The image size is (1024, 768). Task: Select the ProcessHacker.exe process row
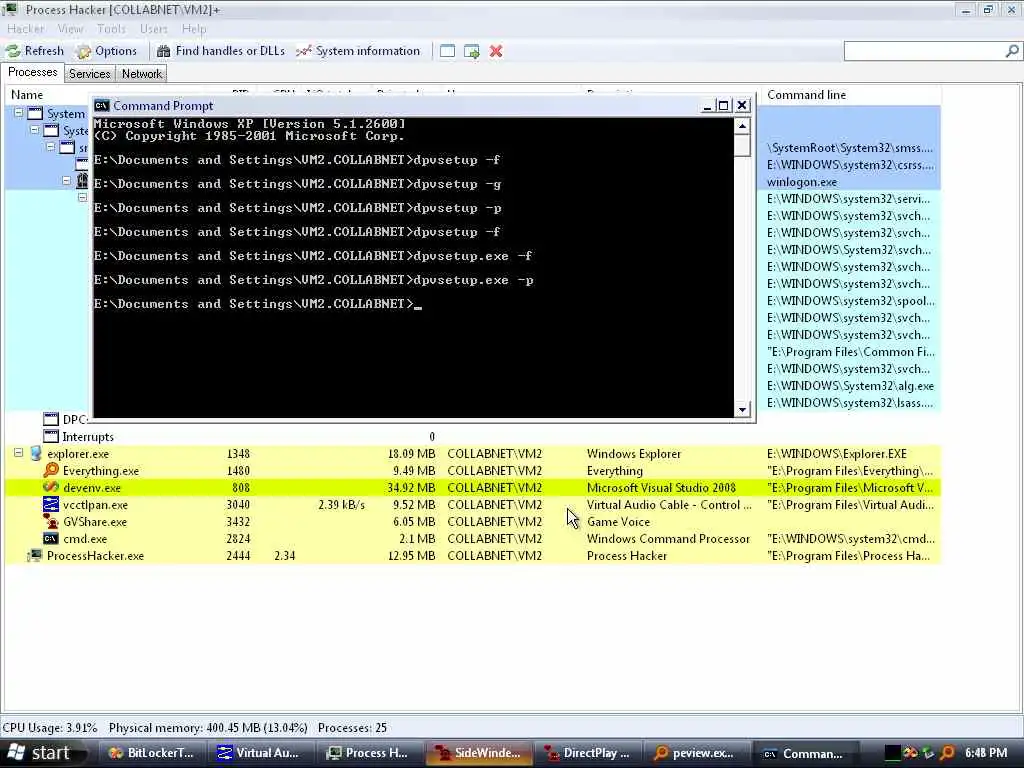coord(473,556)
